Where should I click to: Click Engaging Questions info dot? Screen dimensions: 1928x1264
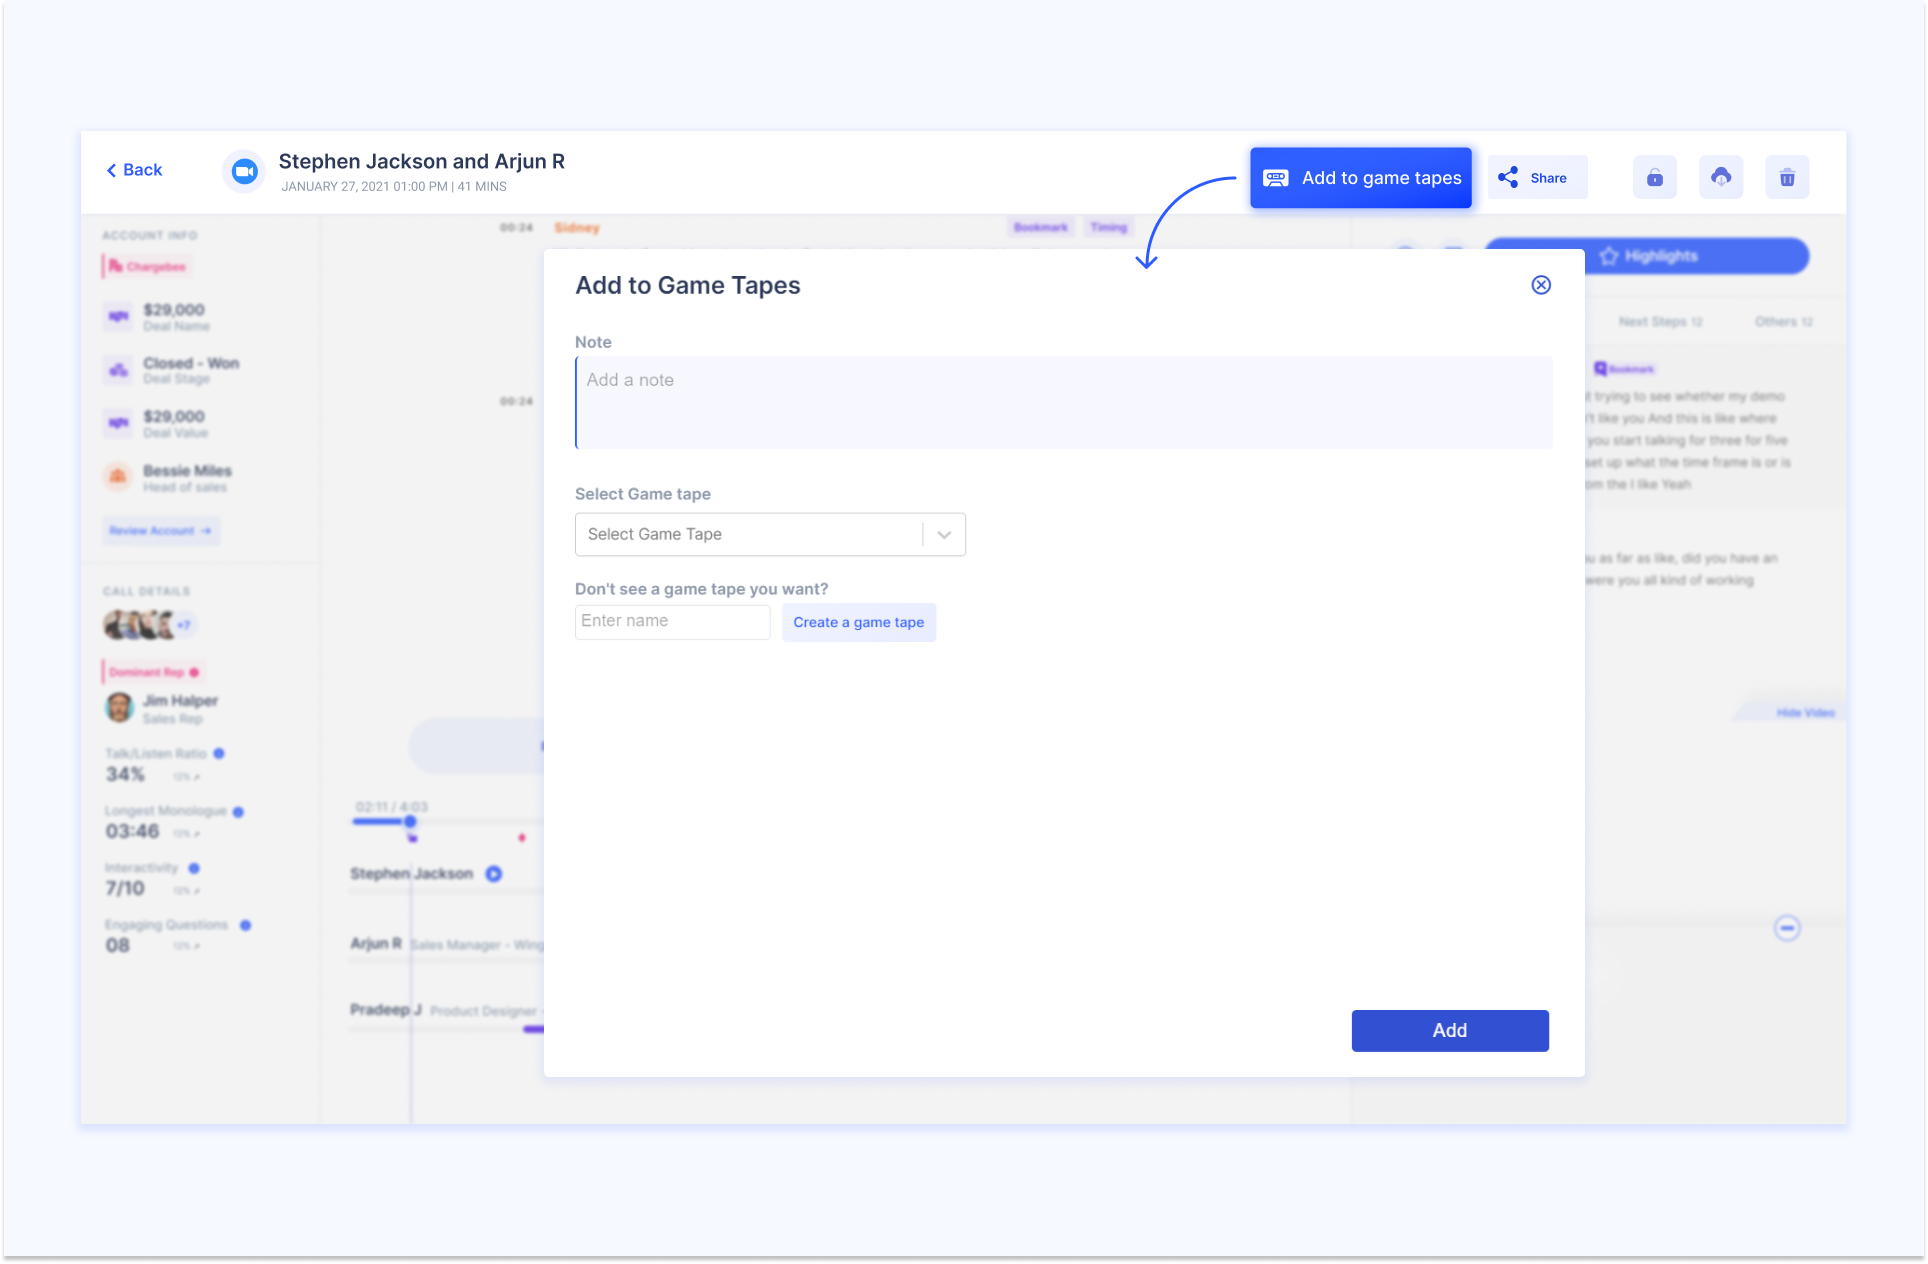point(245,925)
